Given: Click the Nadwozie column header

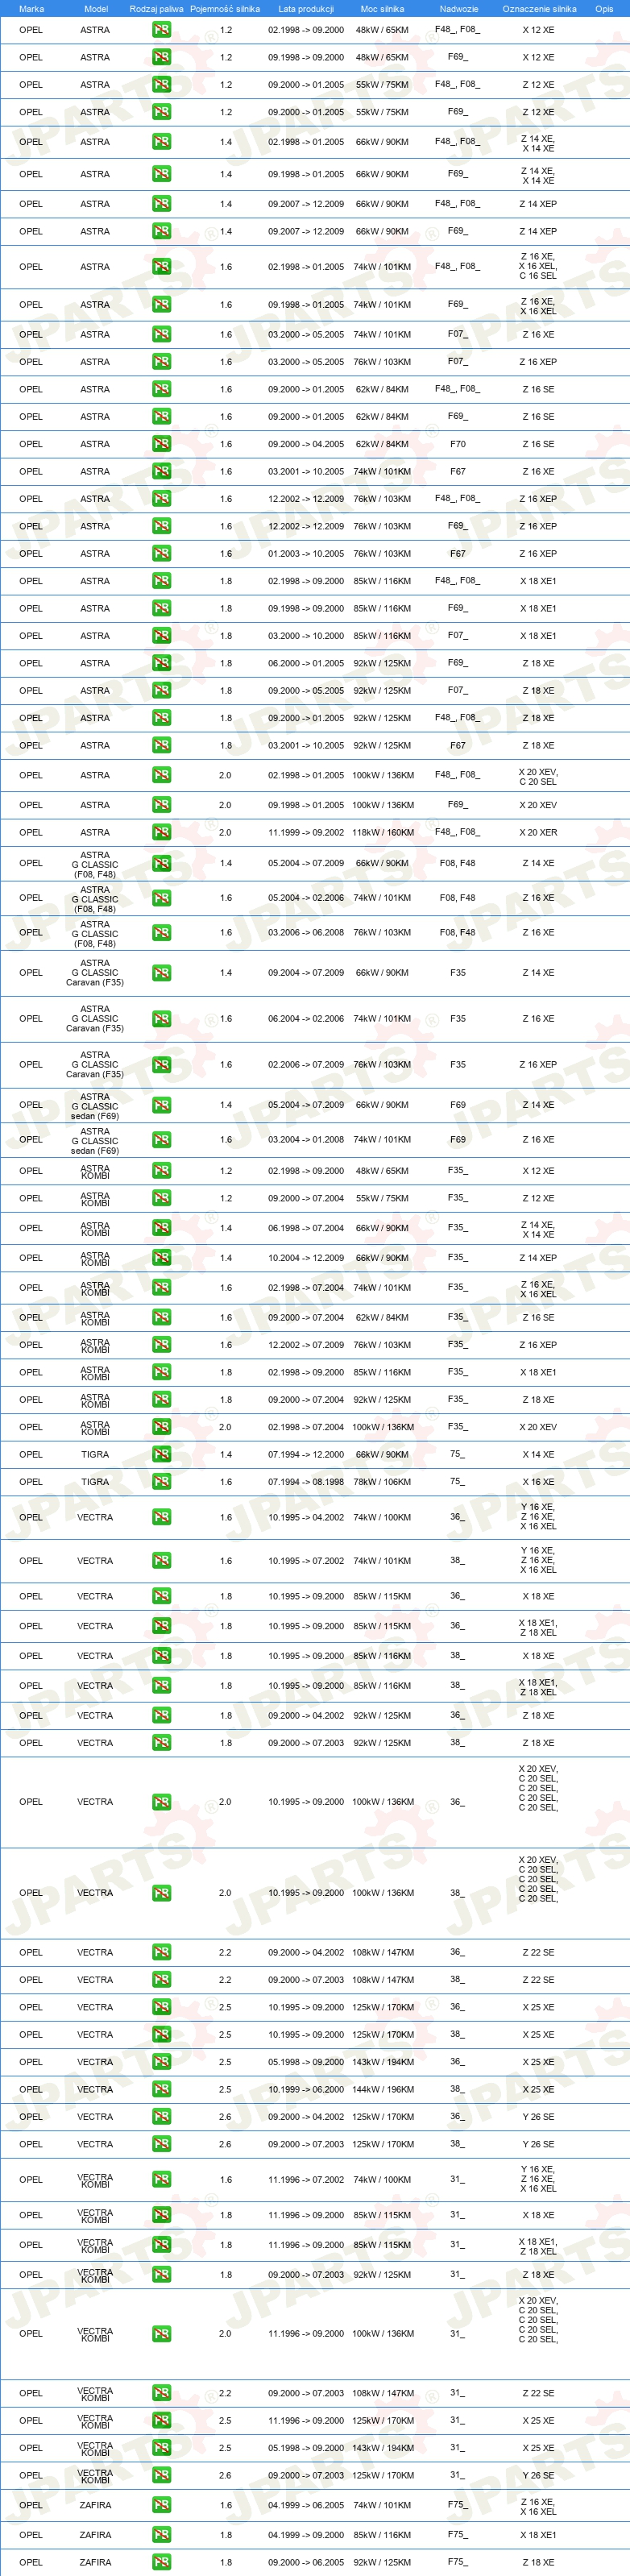Looking at the screenshot, I should [458, 9].
